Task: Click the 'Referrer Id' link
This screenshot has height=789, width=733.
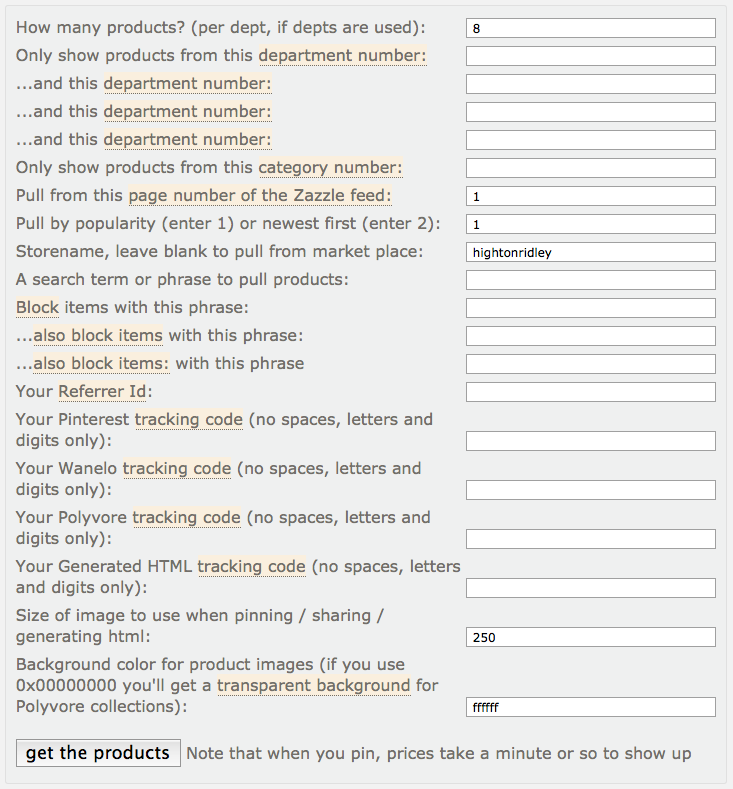Action: (x=102, y=391)
